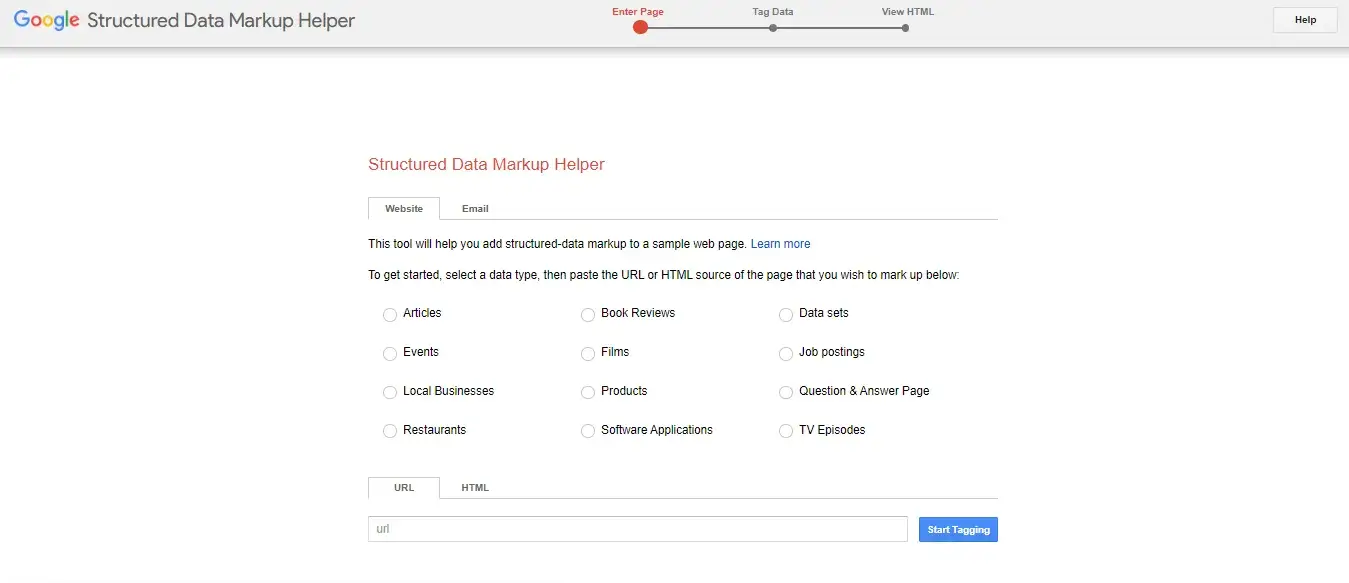The image size is (1349, 583).
Task: Switch to the HTML input tab
Action: coord(475,487)
